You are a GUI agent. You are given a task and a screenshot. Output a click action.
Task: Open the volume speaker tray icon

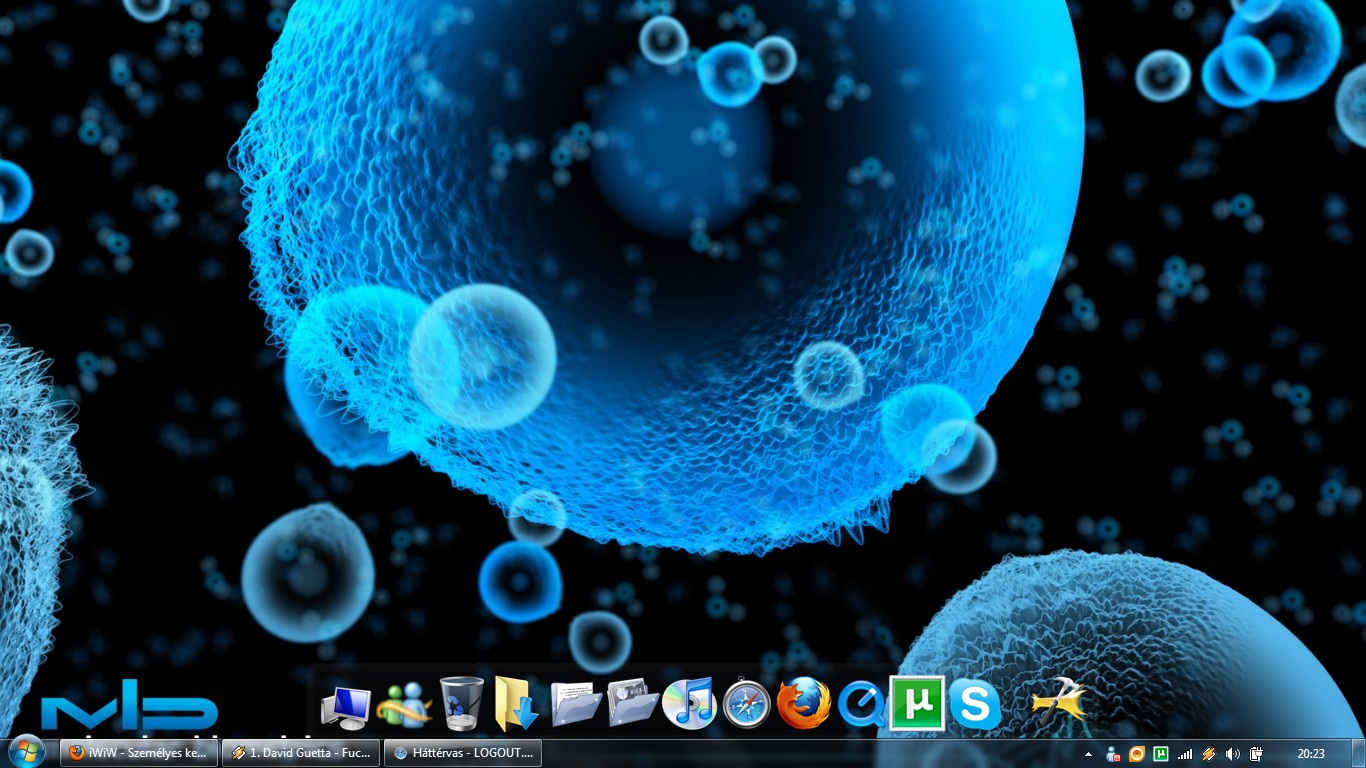pos(1232,754)
